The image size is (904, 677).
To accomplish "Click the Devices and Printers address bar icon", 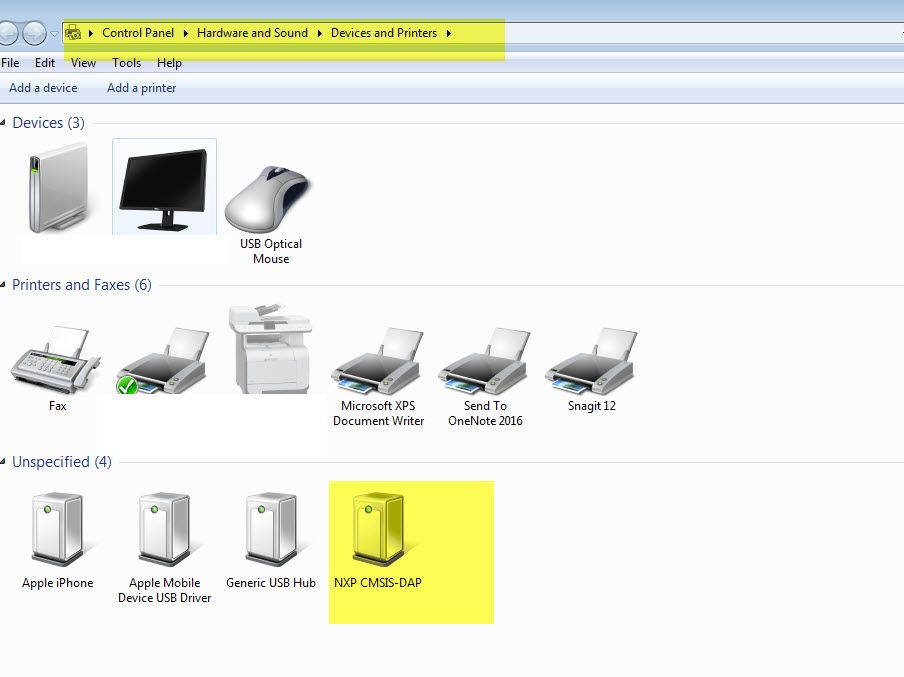I will coord(73,33).
